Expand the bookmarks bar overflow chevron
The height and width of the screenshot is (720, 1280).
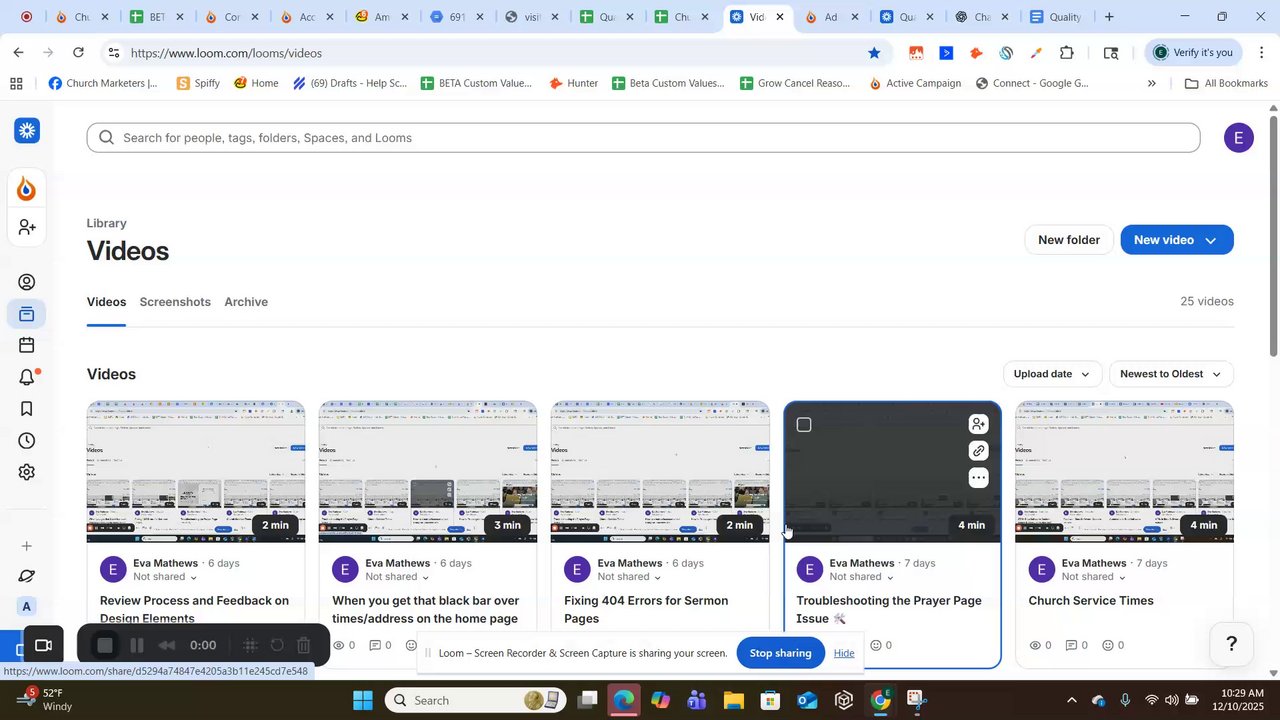(1152, 84)
